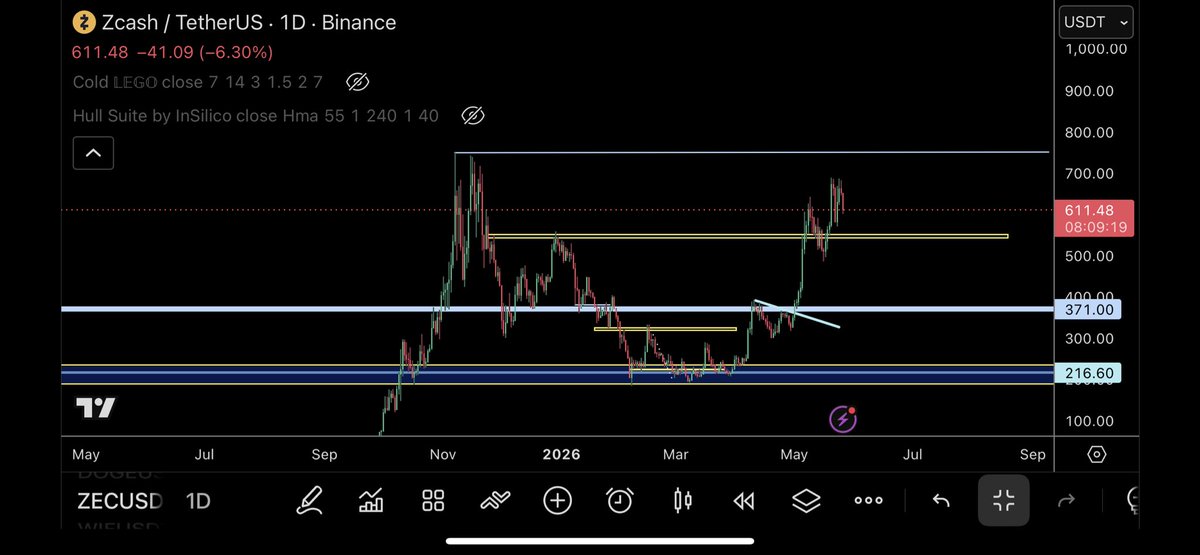Open the object tree layers icon
Image resolution: width=1200 pixels, height=555 pixels.
click(806, 500)
